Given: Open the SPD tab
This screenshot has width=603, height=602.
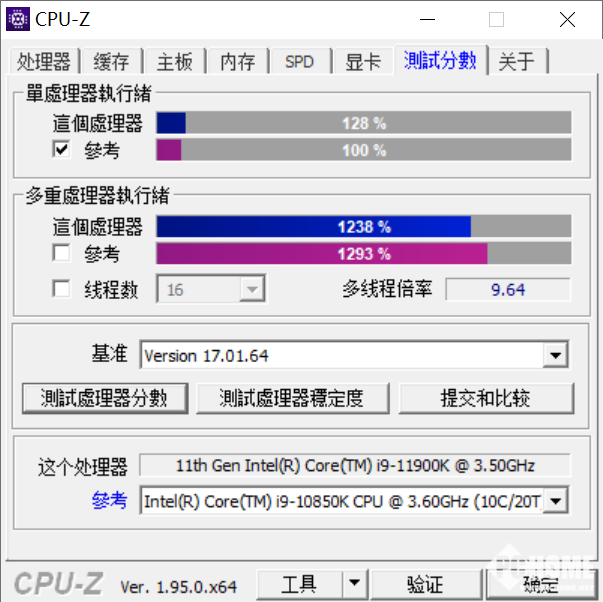Looking at the screenshot, I should (300, 62).
